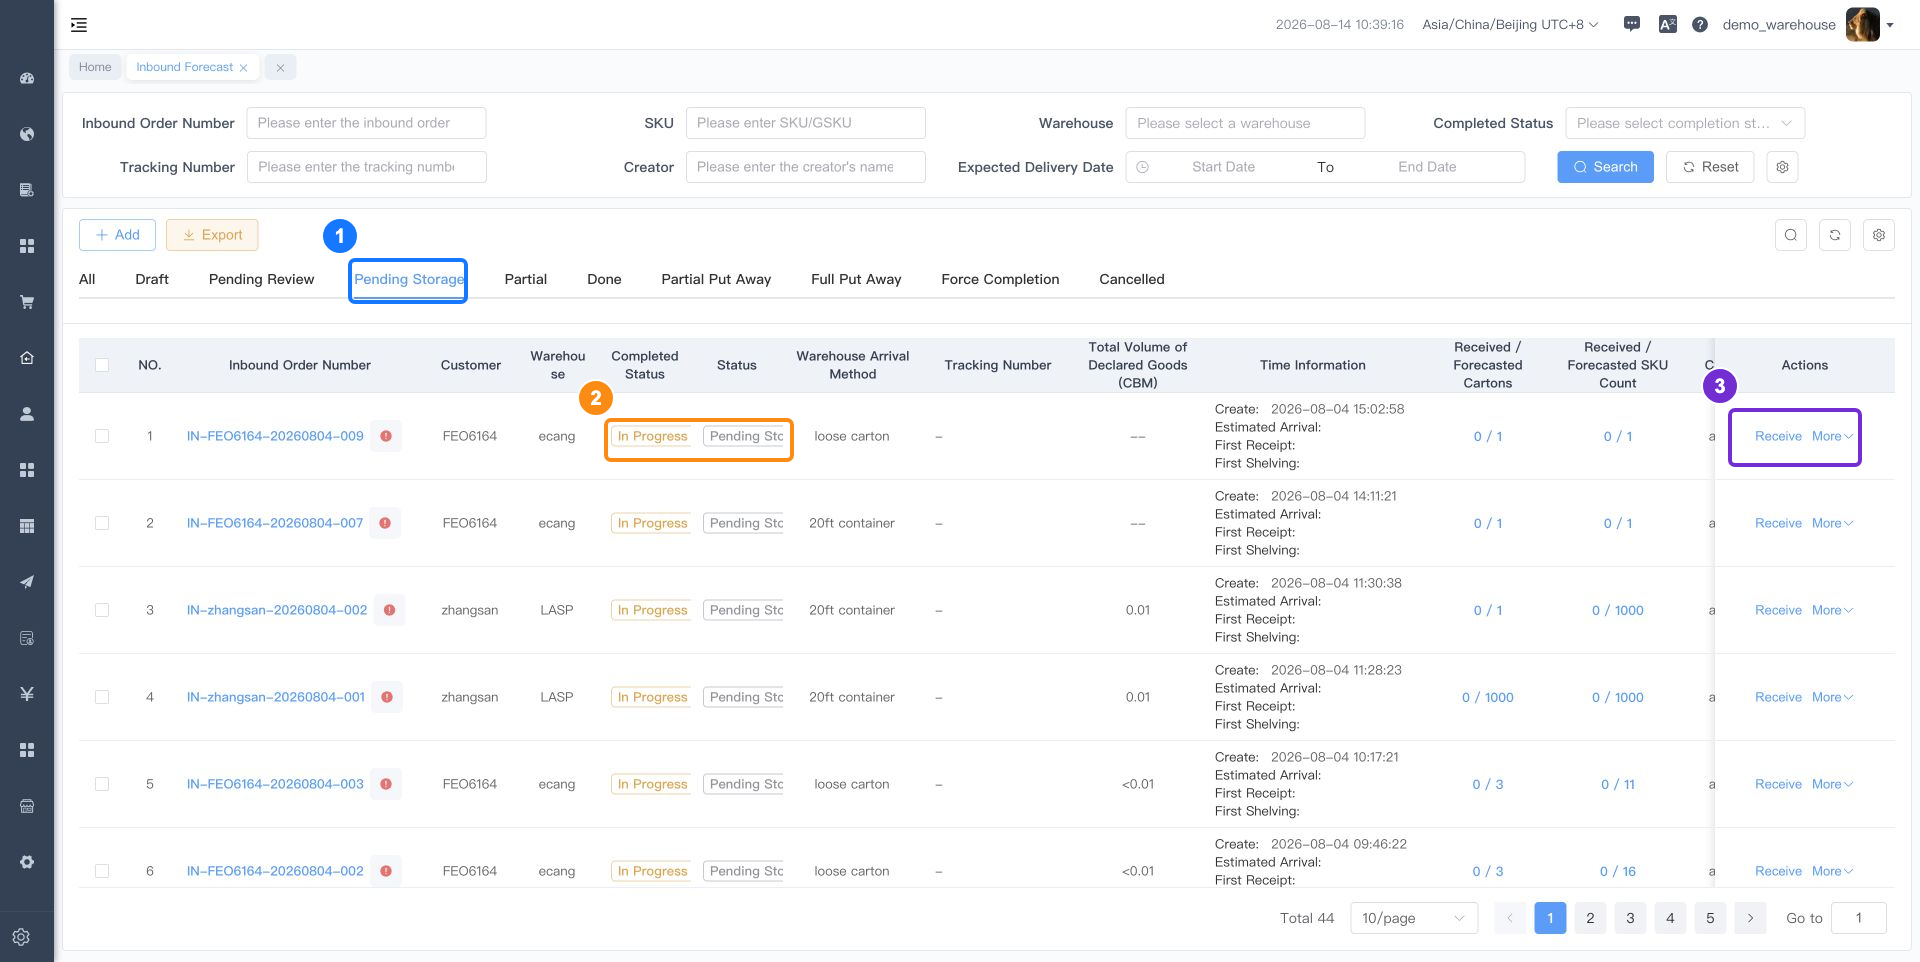Switch to the Cancelled tab
Screen dimensions: 1920x962
(x=1132, y=279)
